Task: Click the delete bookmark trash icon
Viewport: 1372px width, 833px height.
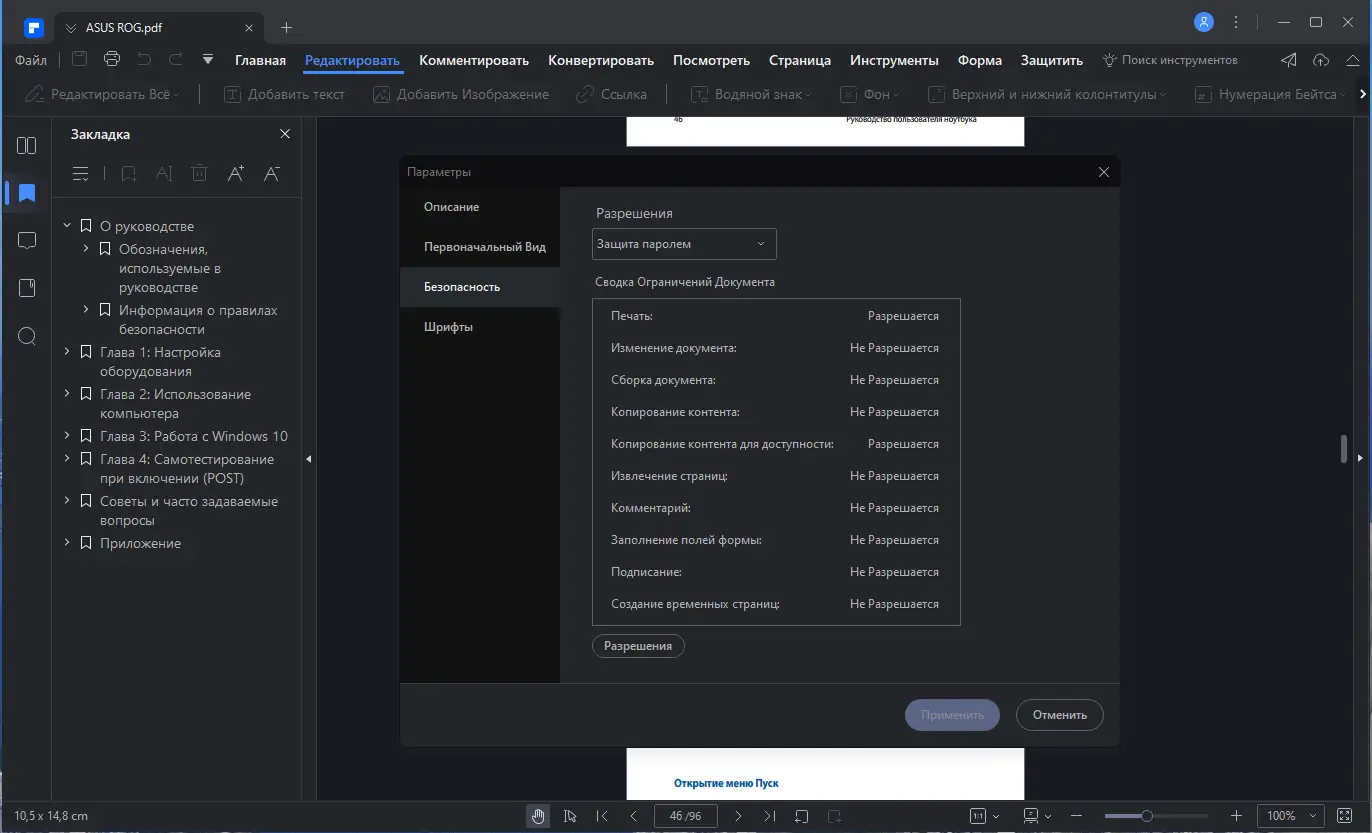Action: (x=200, y=174)
